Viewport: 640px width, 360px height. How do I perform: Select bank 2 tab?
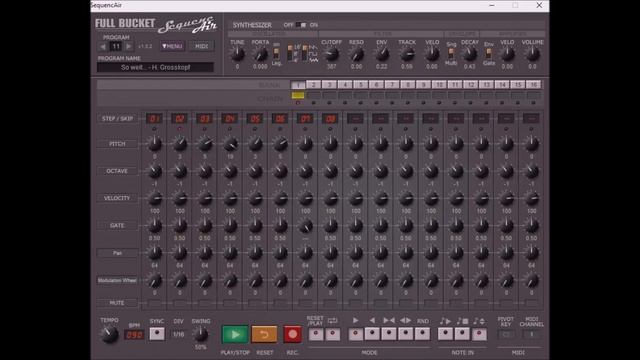[x=313, y=84]
